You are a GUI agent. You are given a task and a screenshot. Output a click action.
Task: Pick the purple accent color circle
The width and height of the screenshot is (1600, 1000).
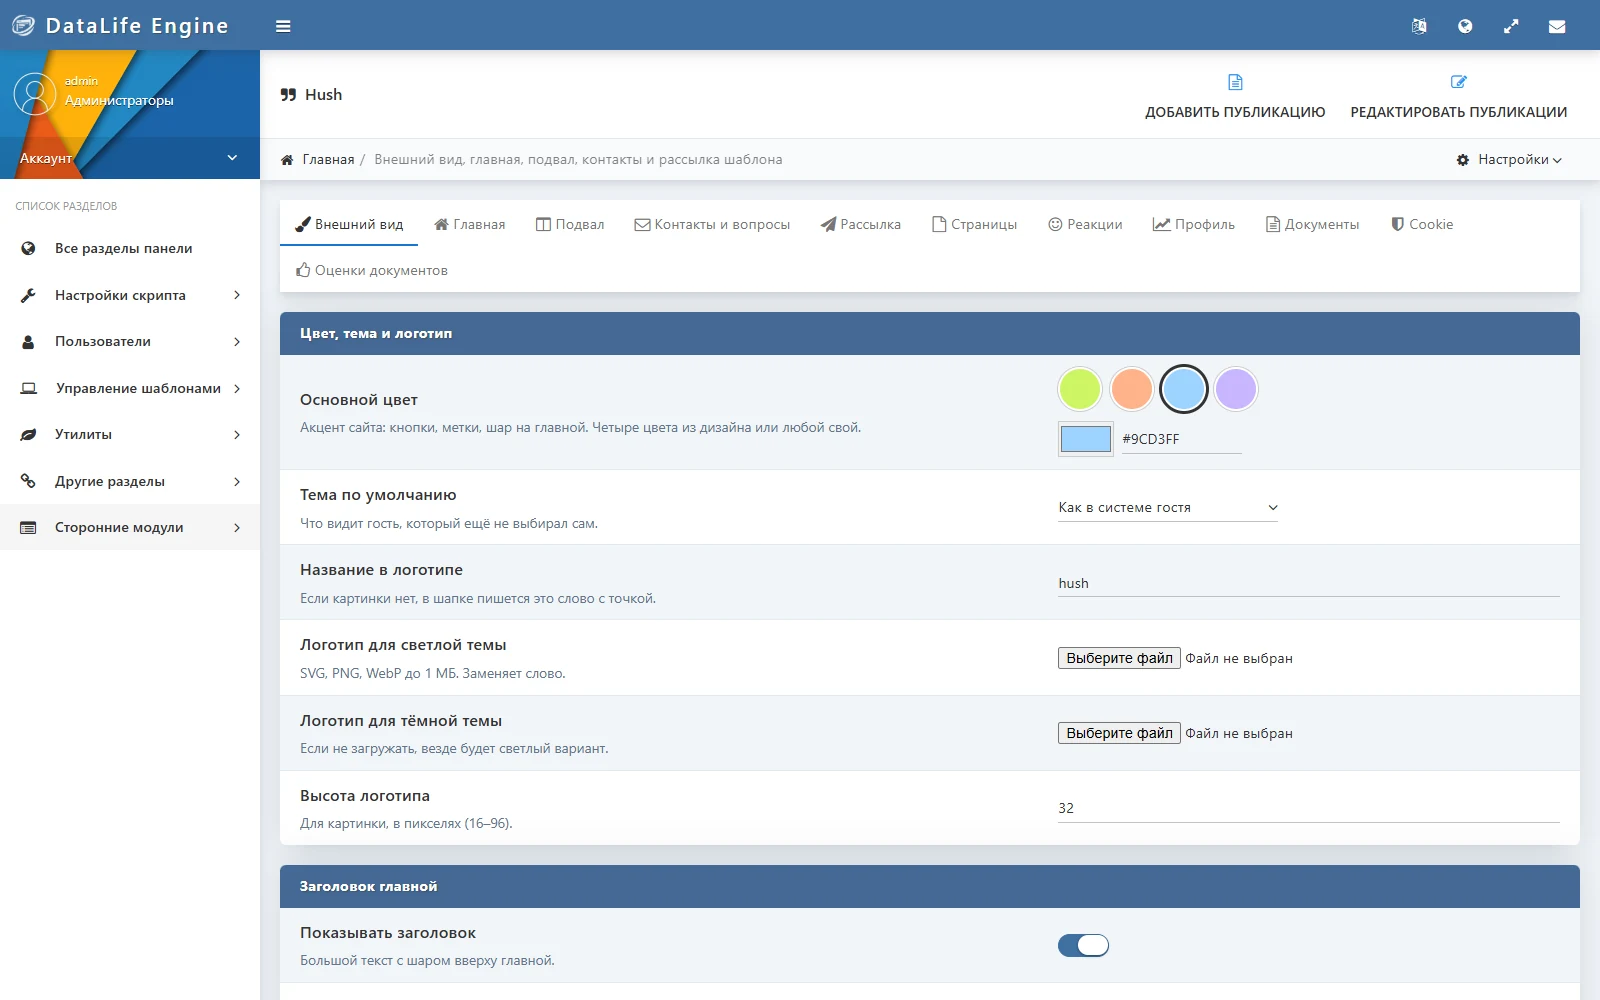click(1236, 389)
